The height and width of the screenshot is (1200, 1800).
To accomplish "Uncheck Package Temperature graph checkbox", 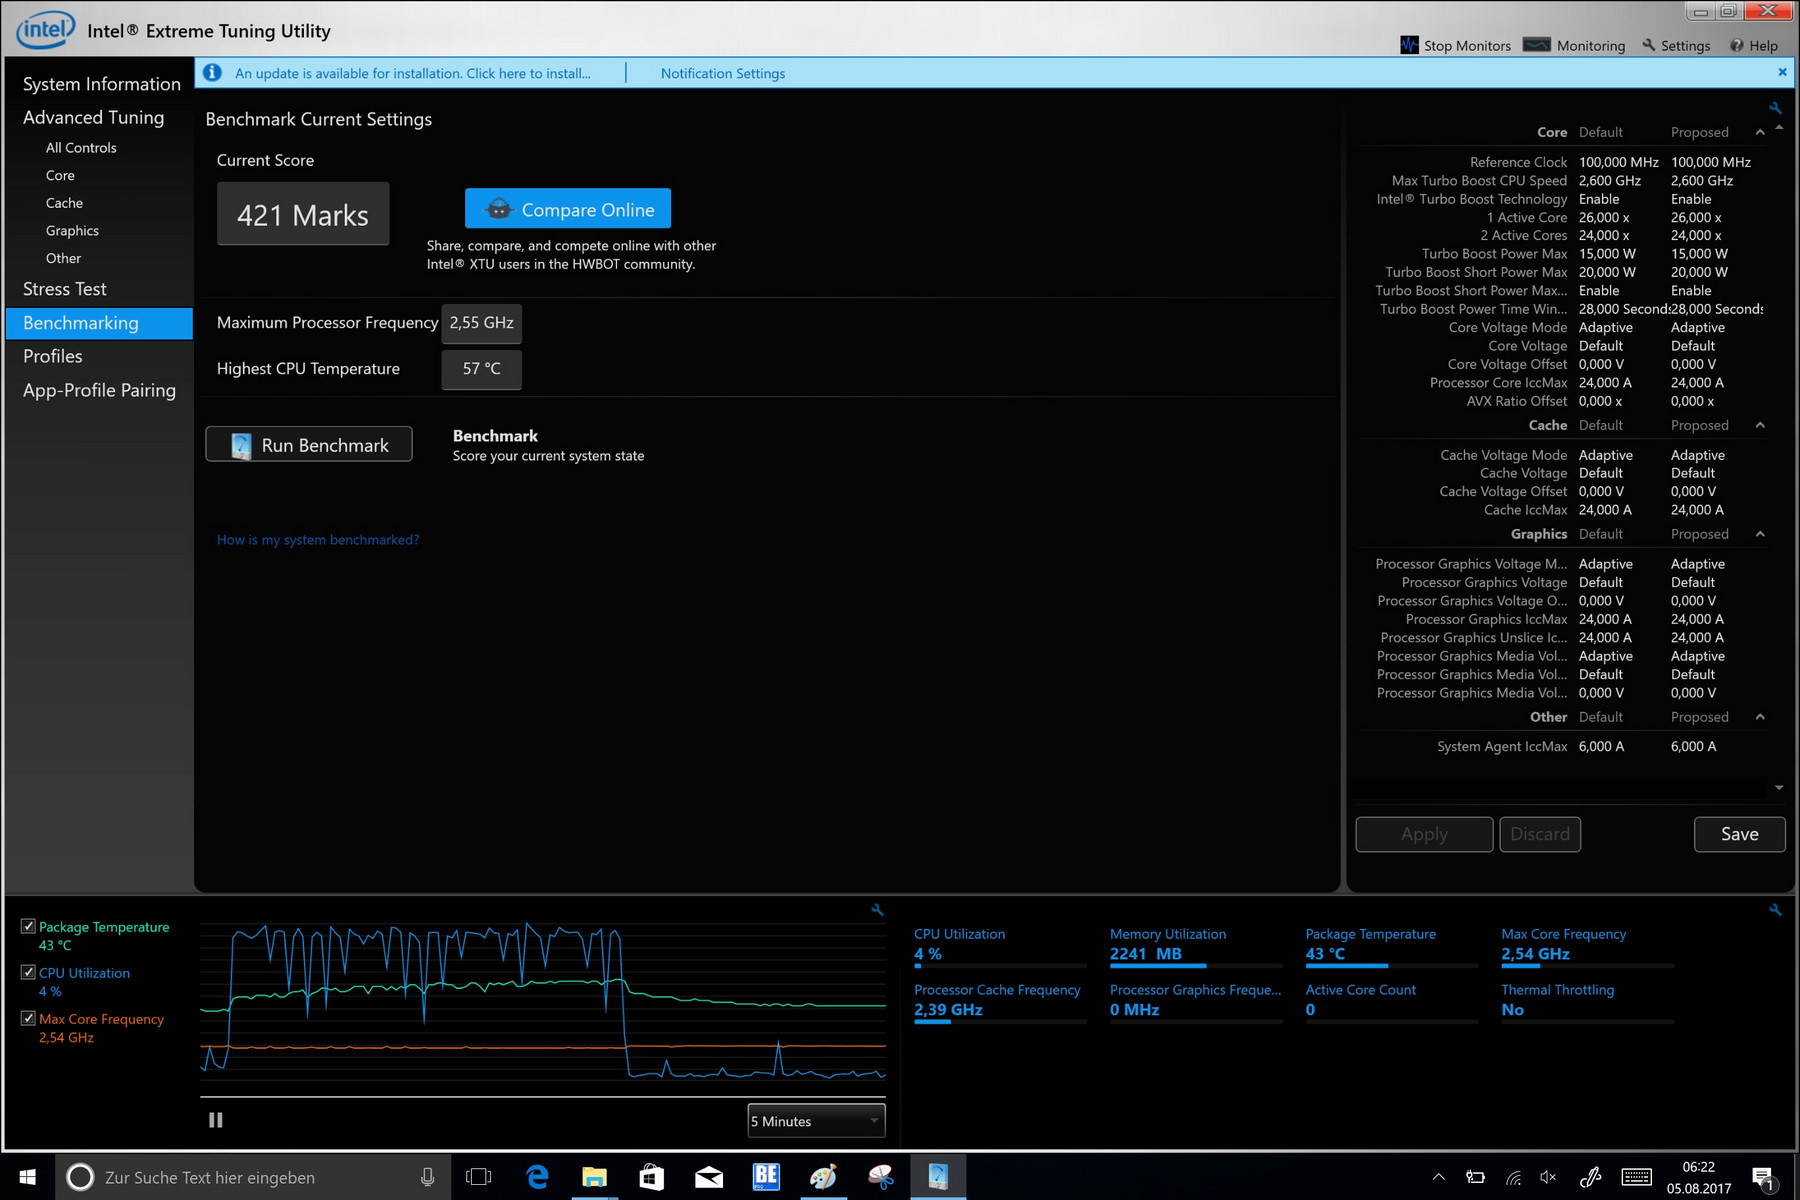I will [x=28, y=926].
